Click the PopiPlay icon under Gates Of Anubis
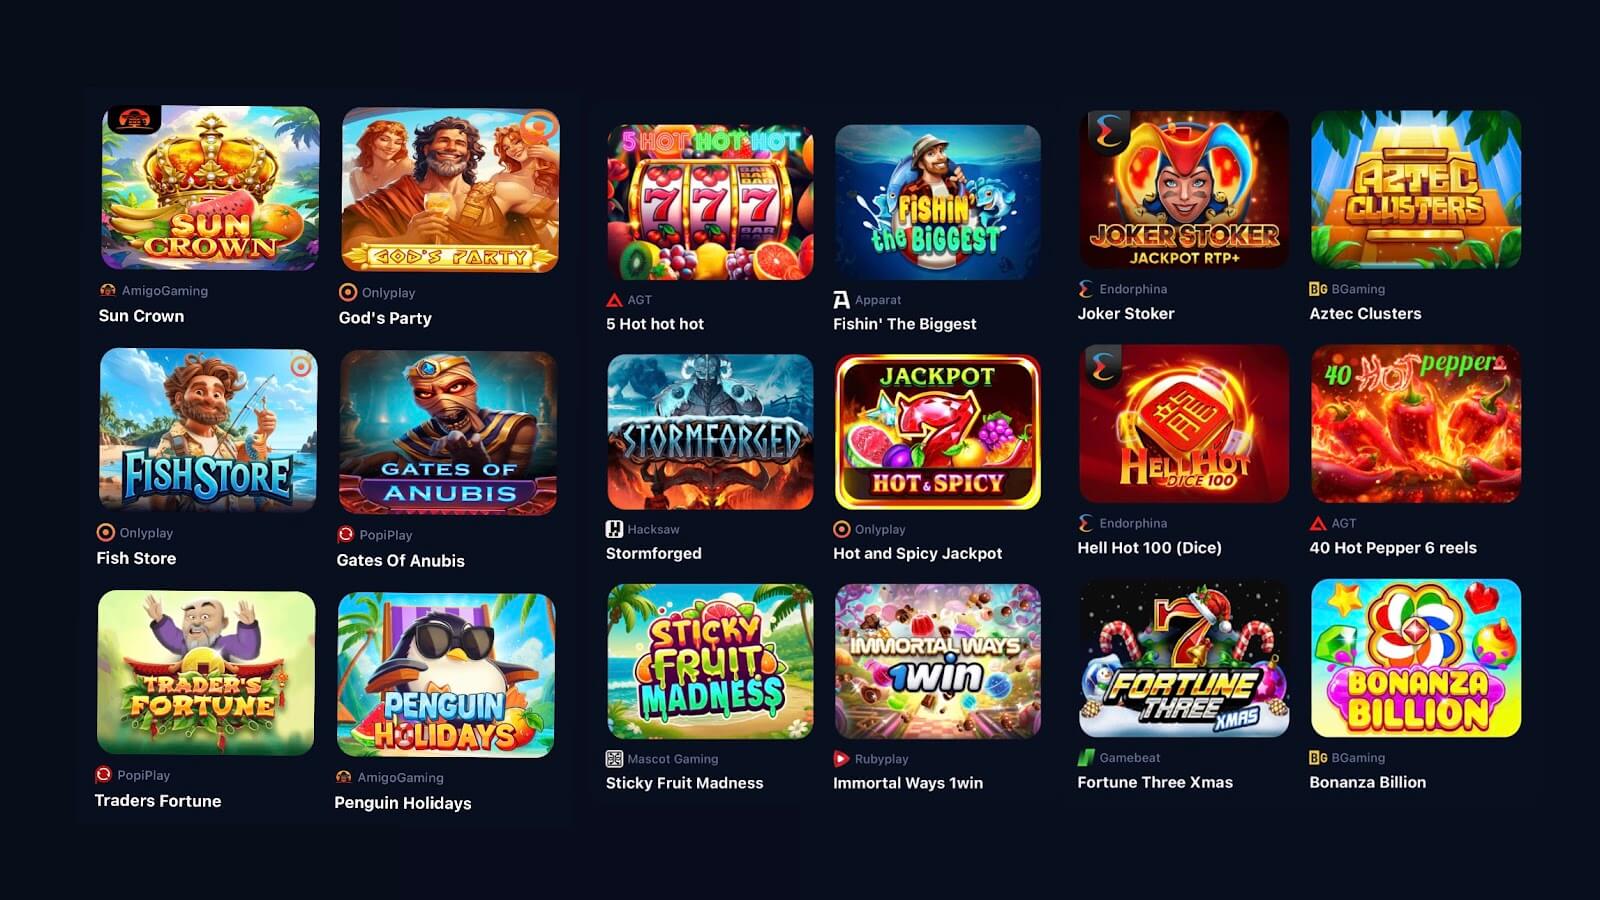The image size is (1600, 900). [346, 535]
